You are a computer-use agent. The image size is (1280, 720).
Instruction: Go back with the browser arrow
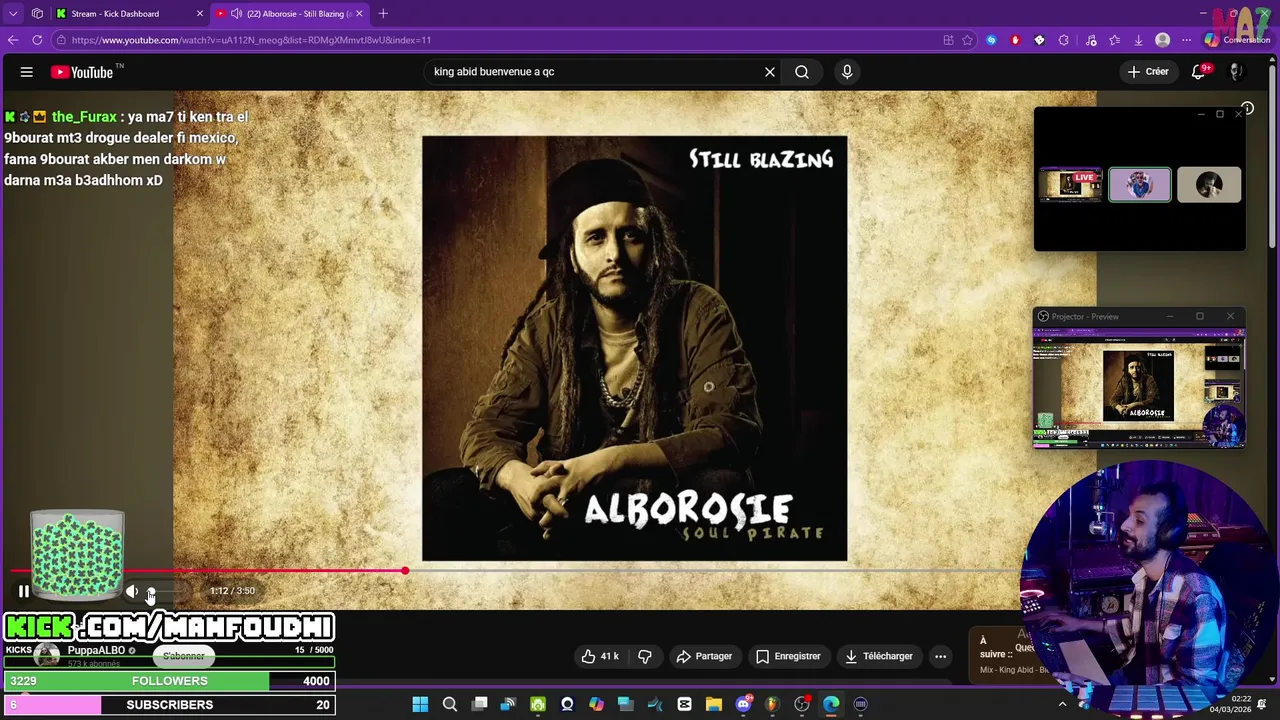(13, 40)
